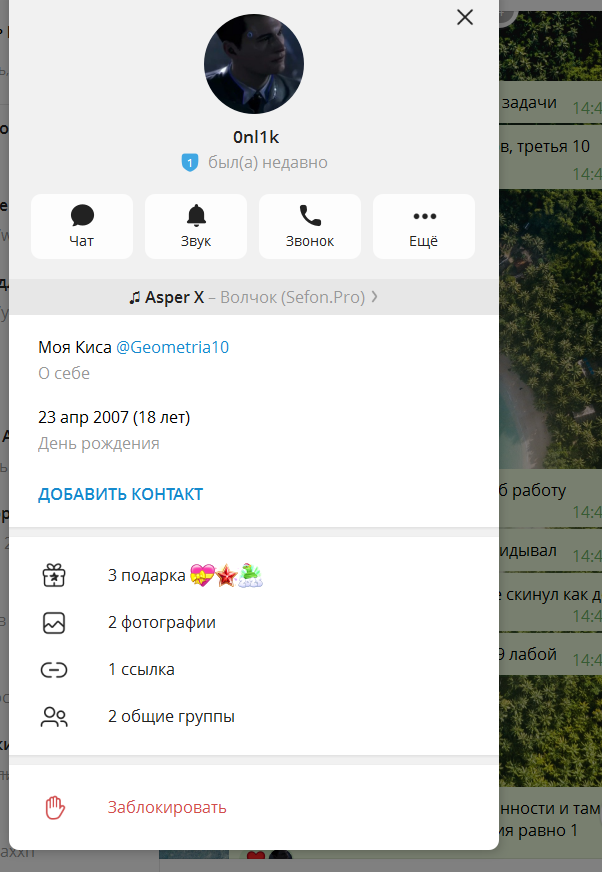Open the profile avatar photo
Viewport: 602px width, 872px height.
[x=254, y=64]
